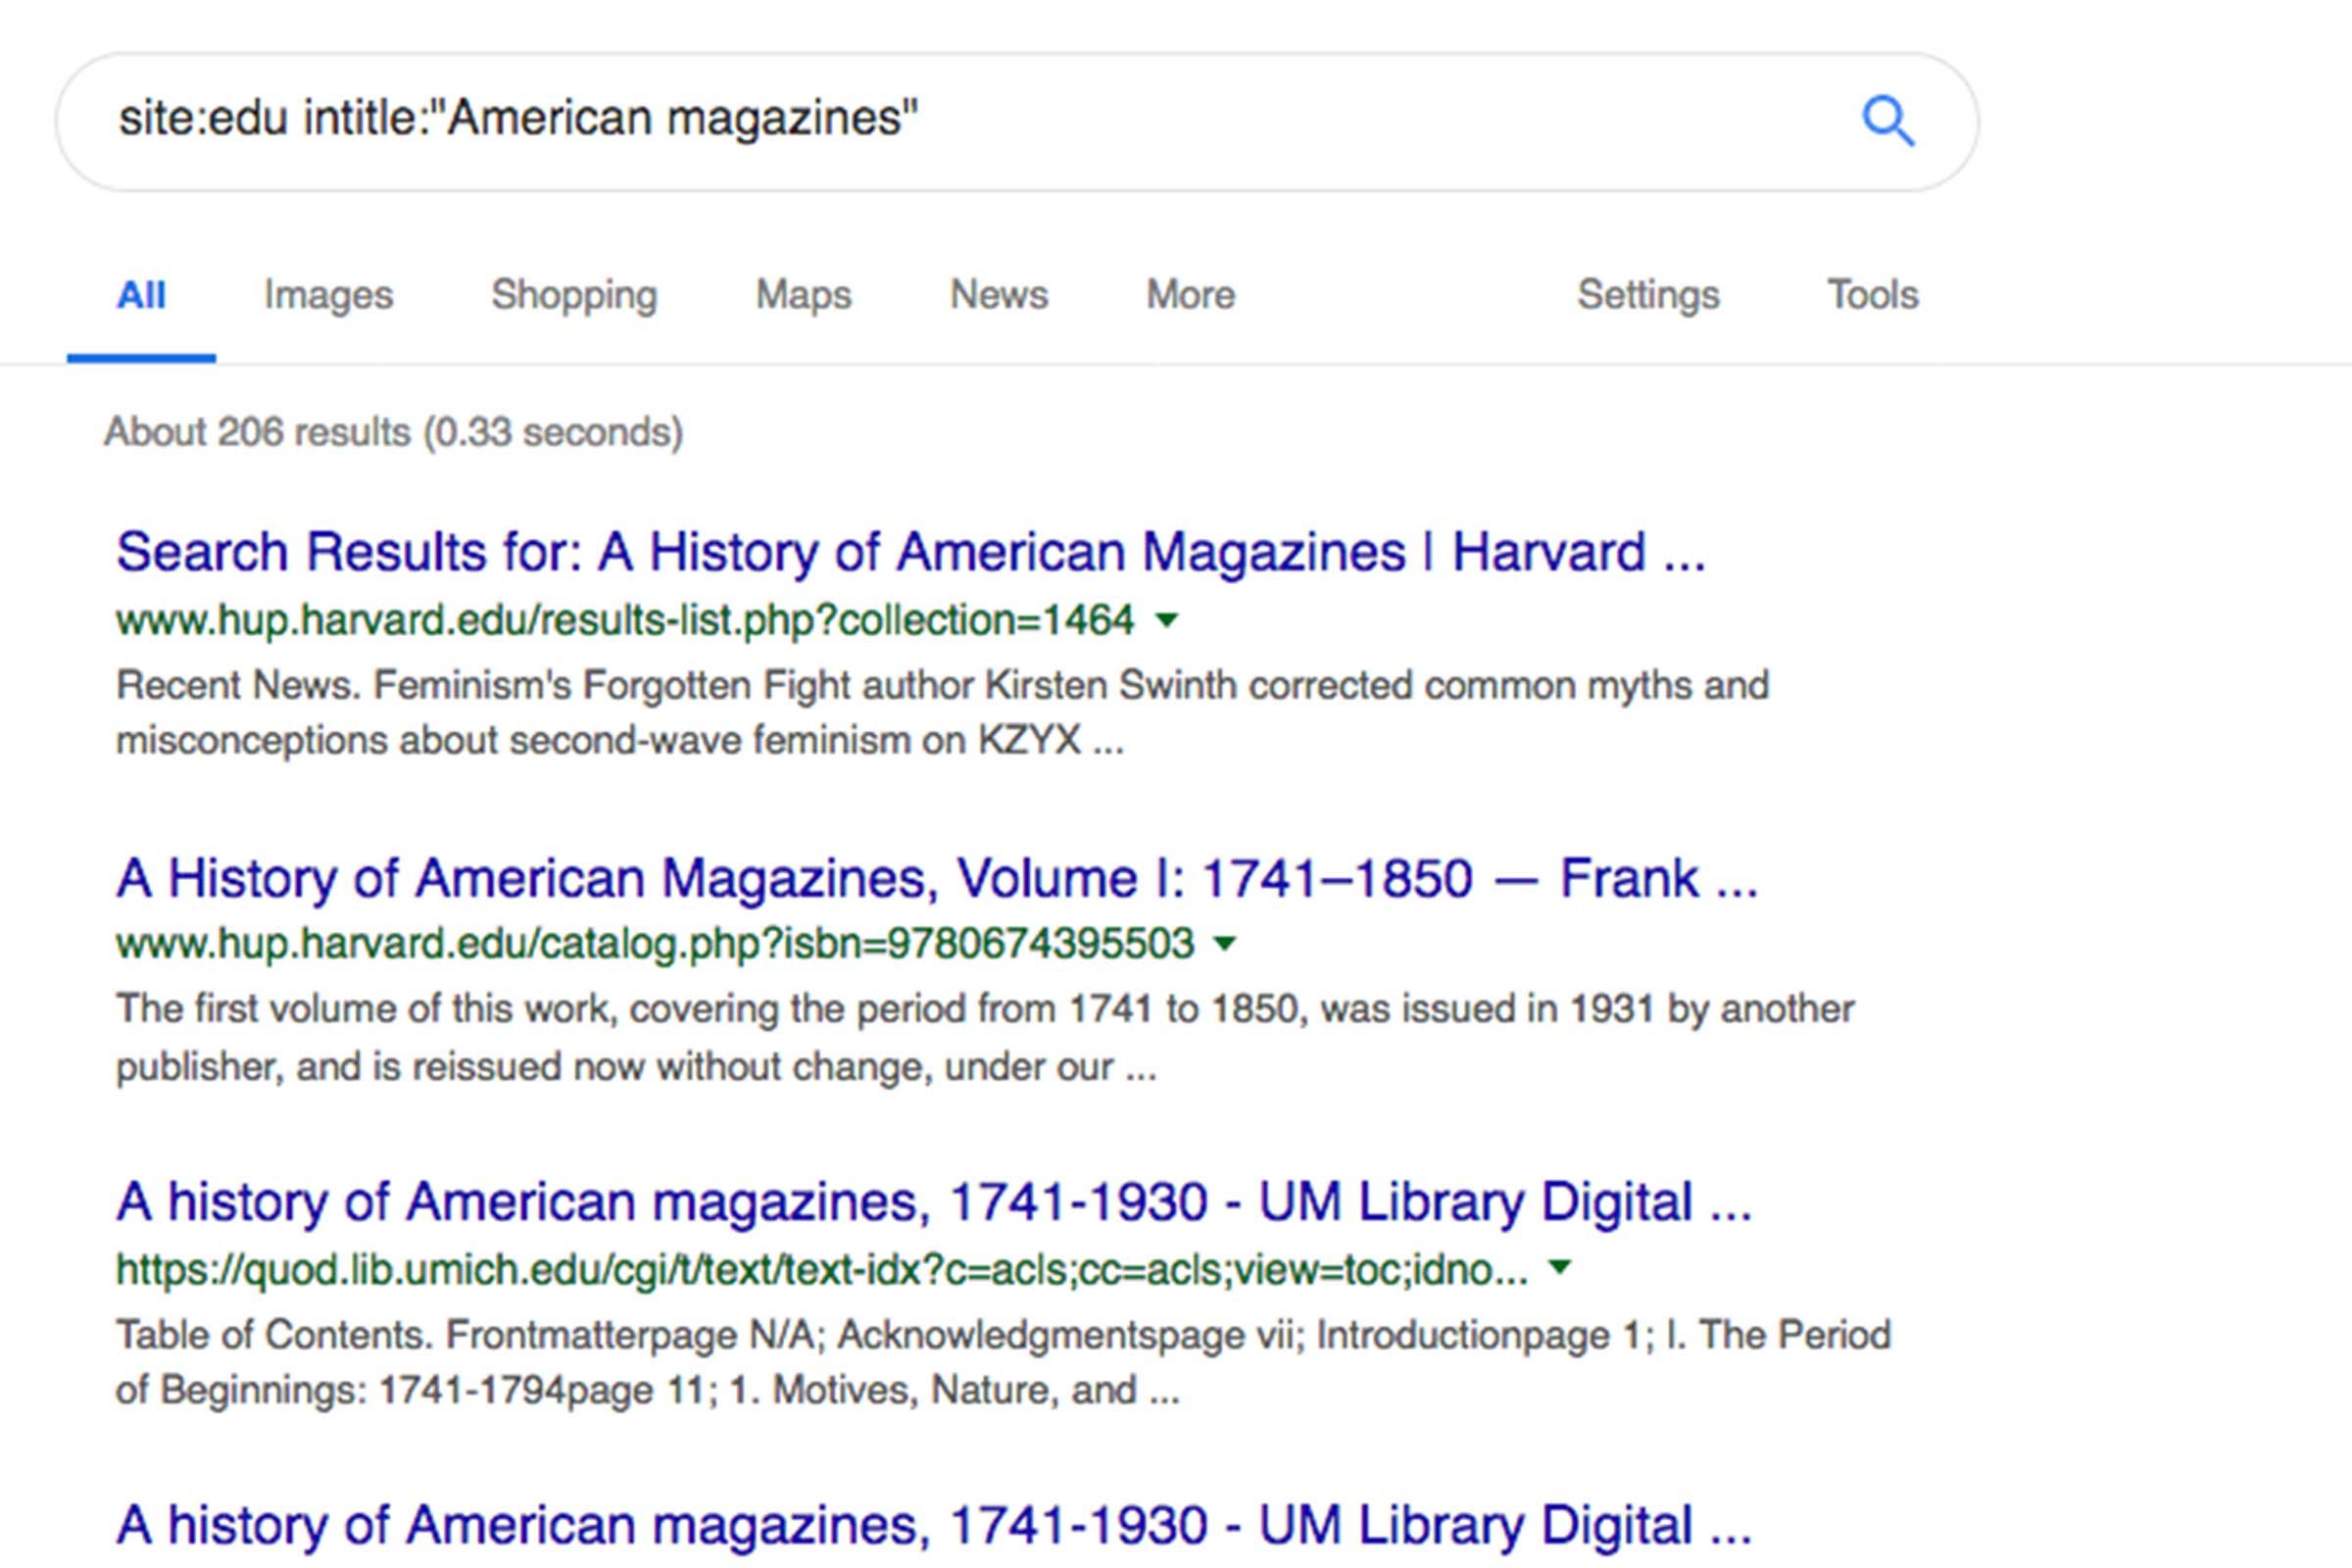The height and width of the screenshot is (1568, 2352).
Task: Show the search Tools options
Action: 1872,295
